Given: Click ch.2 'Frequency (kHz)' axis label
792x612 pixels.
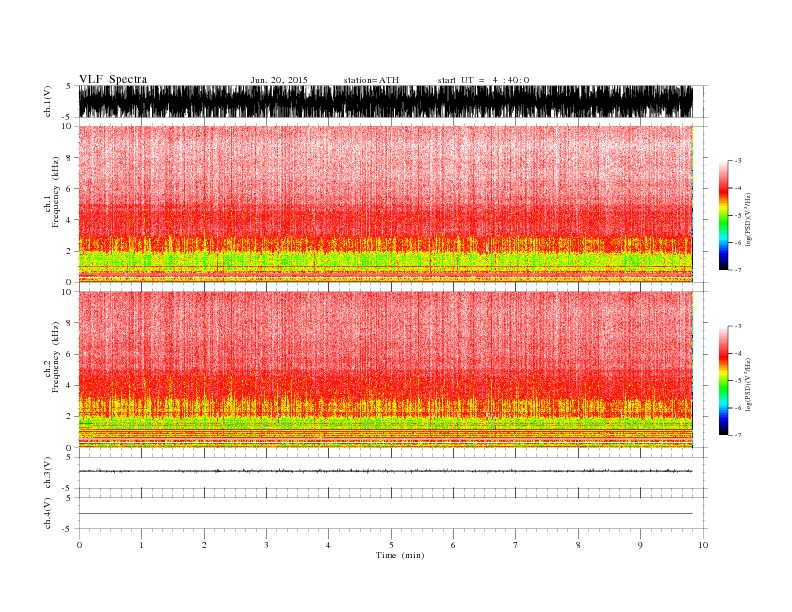Looking at the screenshot, I should [x=56, y=358].
